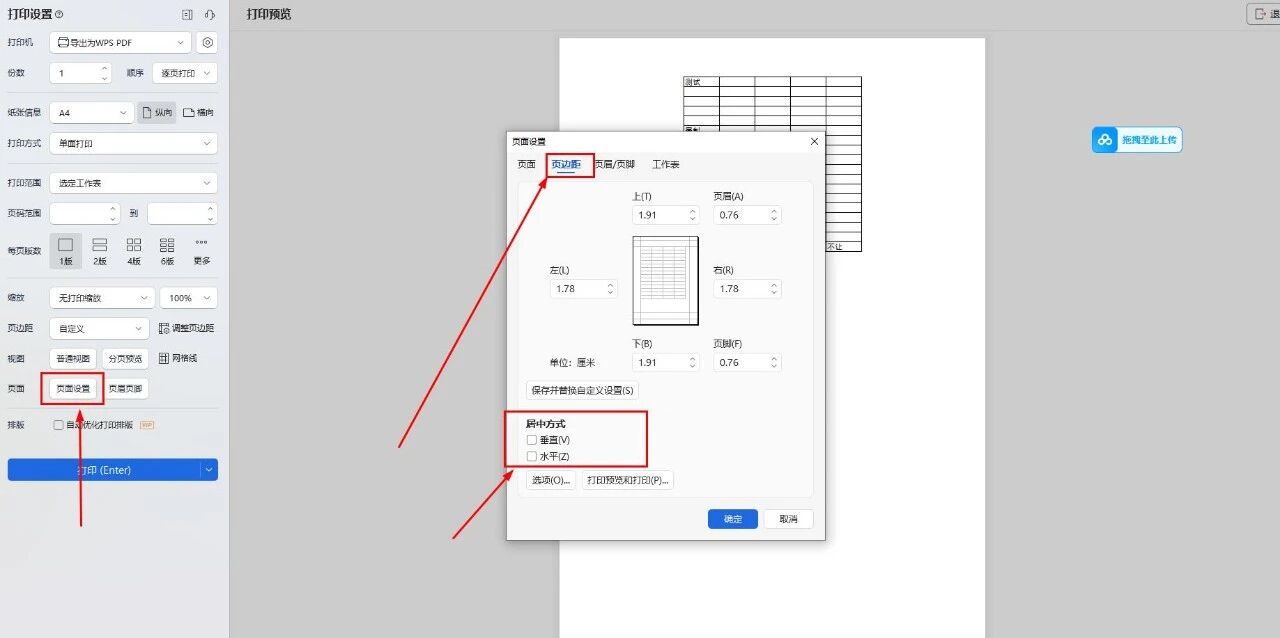Switch to 页眉/页脚 tab in dialog
Screen dimensions: 1280x638
pos(614,164)
